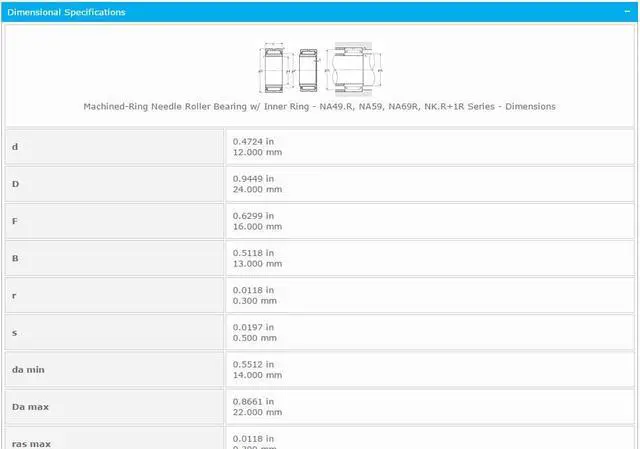Select the da min row label
This screenshot has height=449, width=640.
tap(28, 370)
